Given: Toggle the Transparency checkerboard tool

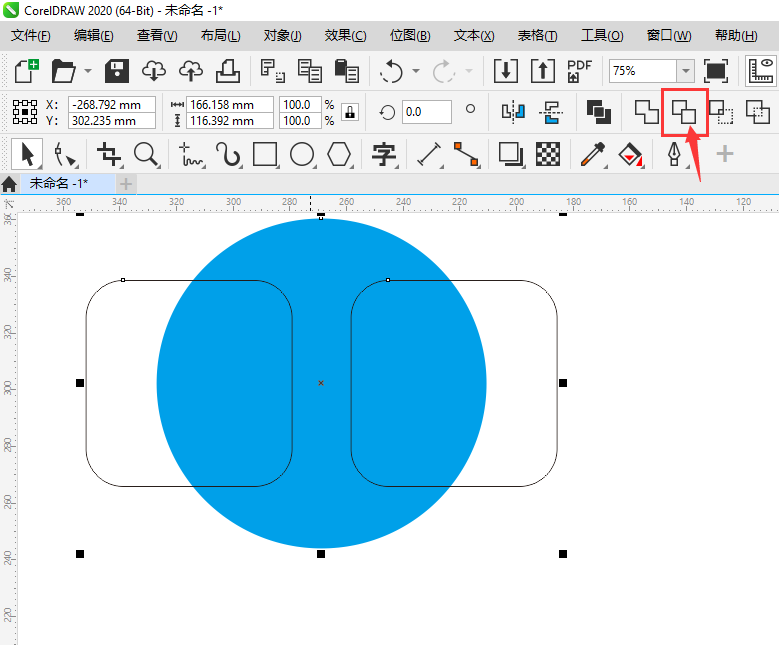Looking at the screenshot, I should [x=547, y=155].
